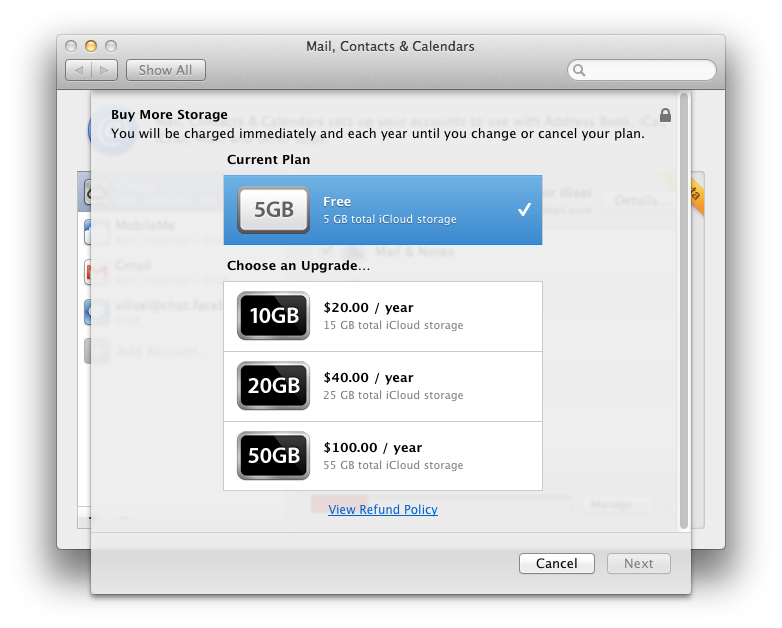Focus the search field in toolbar
The height and width of the screenshot is (628, 782).
point(642,70)
